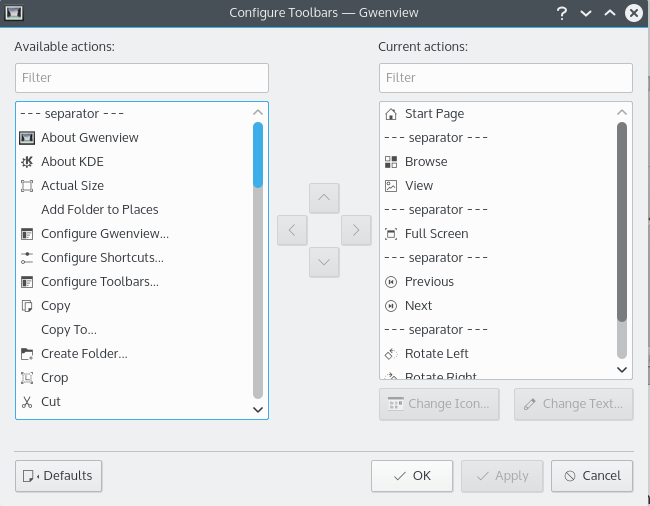Focus the current actions Filter field
The height and width of the screenshot is (506, 650).
coord(505,78)
